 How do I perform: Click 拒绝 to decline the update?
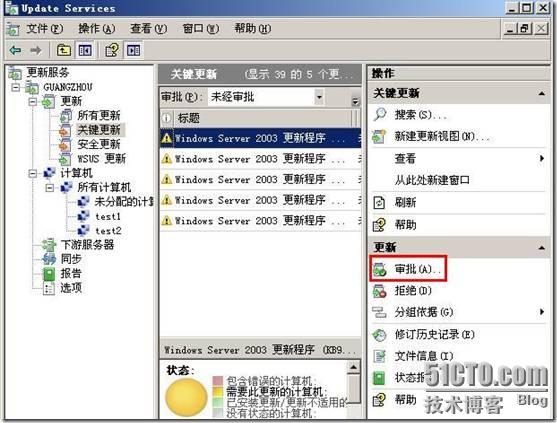pyautogui.click(x=413, y=291)
